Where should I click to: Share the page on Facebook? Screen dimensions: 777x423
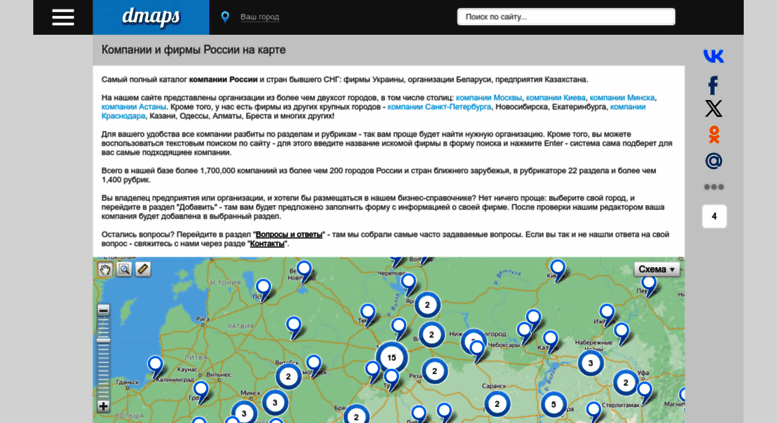[714, 85]
